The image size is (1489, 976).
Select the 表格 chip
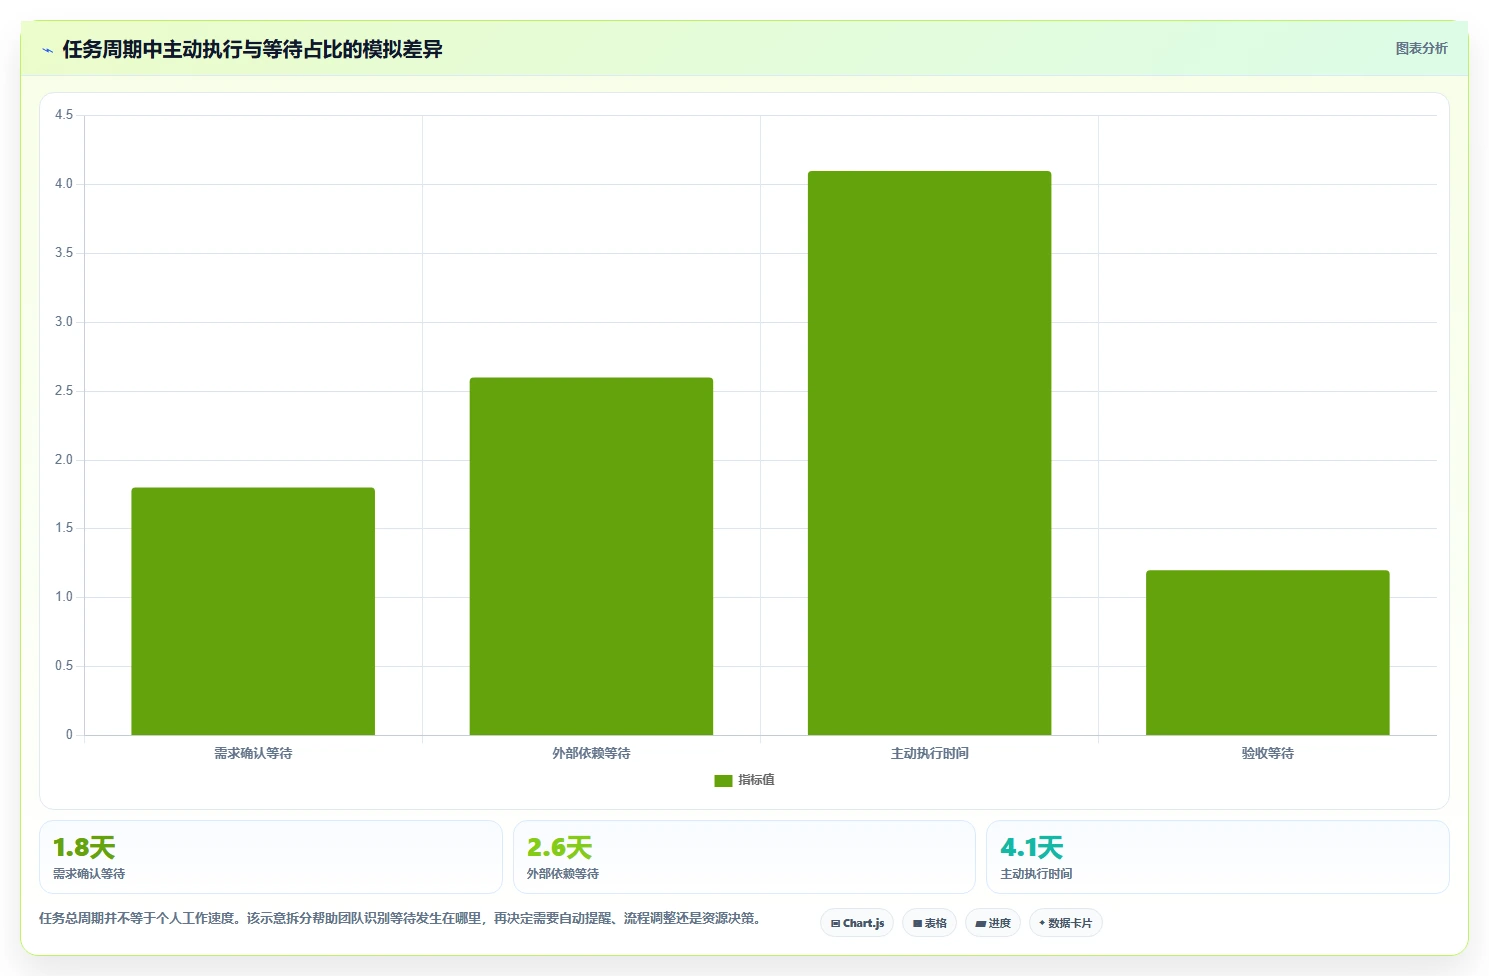(930, 923)
